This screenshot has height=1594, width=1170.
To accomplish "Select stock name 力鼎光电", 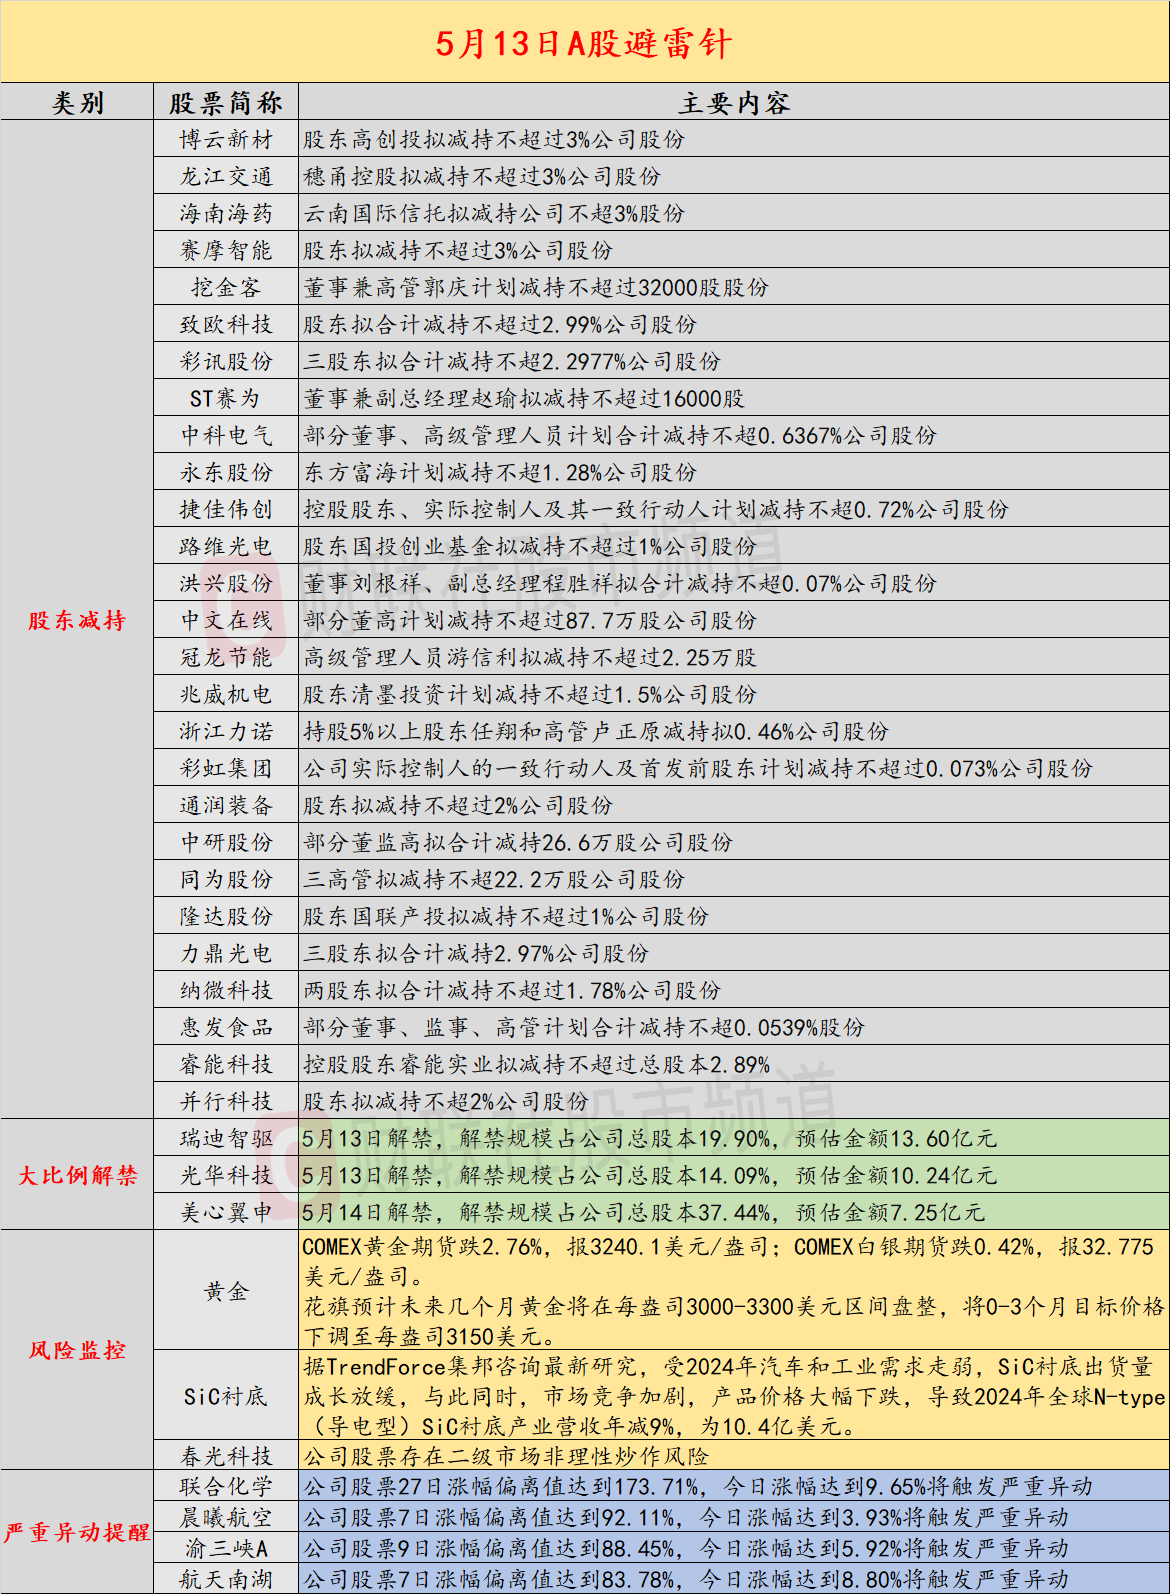I will [226, 953].
